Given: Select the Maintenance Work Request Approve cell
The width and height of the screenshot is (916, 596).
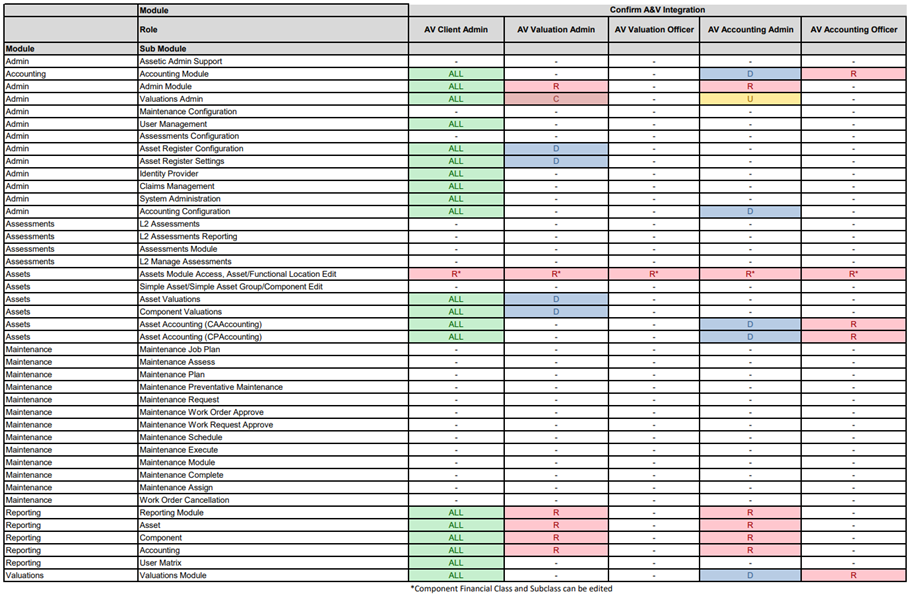Looking at the screenshot, I should pos(273,425).
